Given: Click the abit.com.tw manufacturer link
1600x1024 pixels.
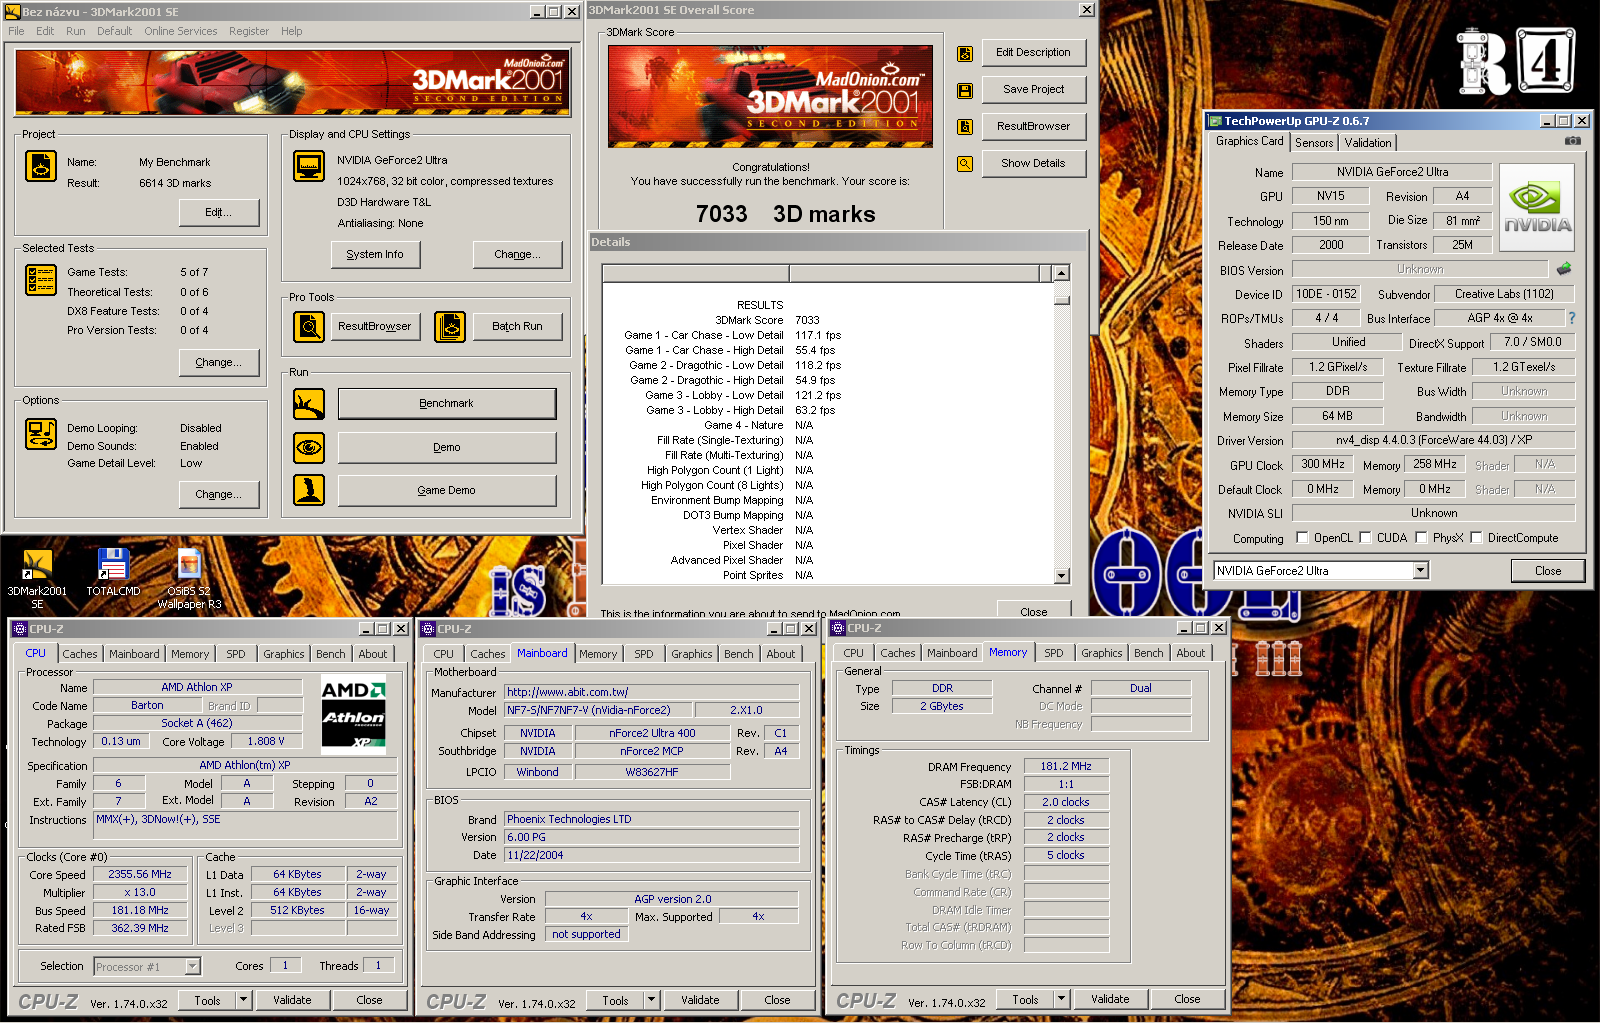Looking at the screenshot, I should click(x=652, y=692).
